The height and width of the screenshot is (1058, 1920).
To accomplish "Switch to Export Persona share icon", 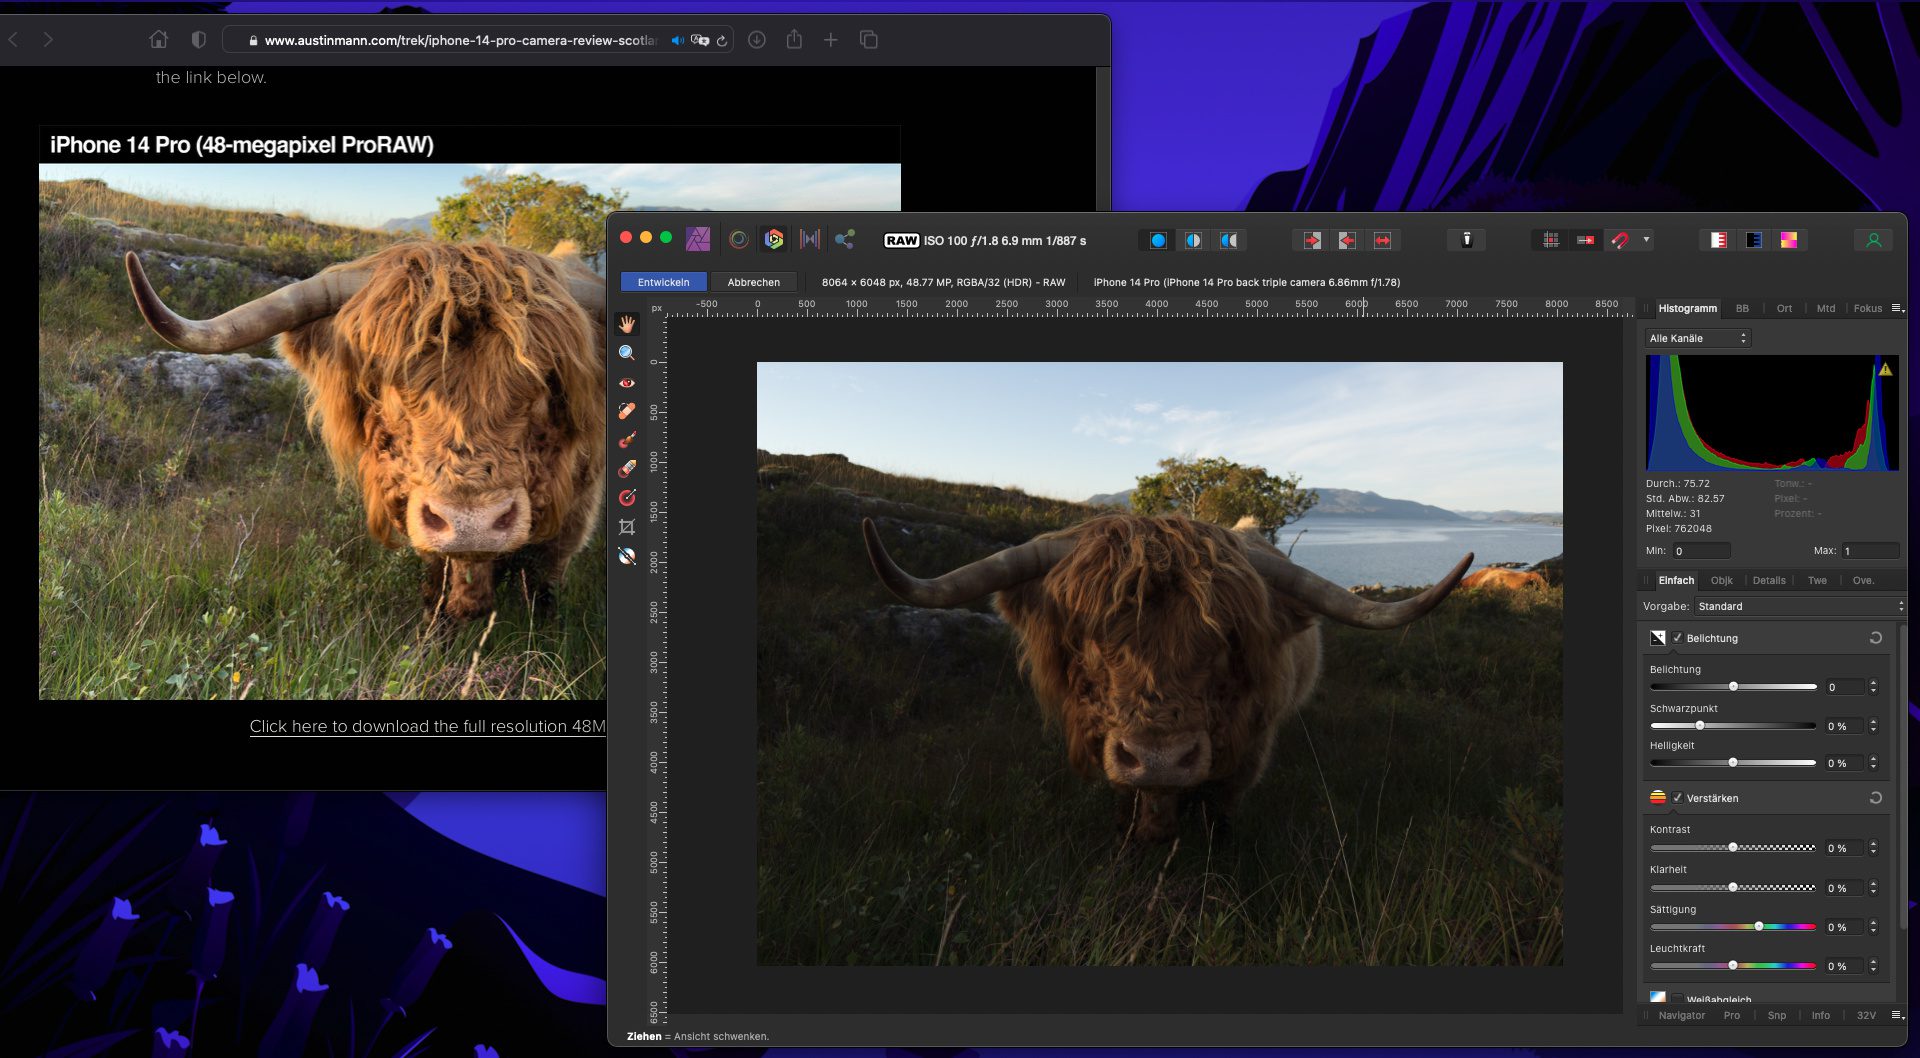I will (x=845, y=239).
